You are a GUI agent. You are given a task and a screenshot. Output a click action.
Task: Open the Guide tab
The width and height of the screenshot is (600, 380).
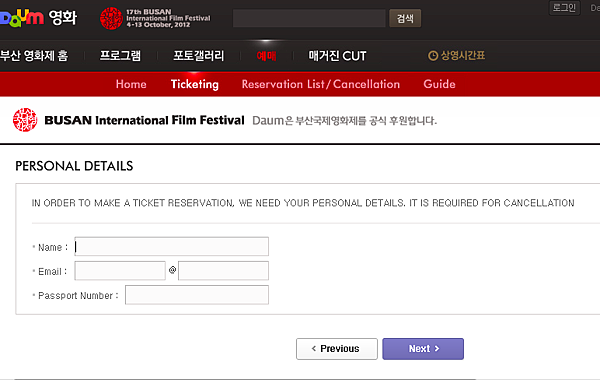(x=439, y=84)
